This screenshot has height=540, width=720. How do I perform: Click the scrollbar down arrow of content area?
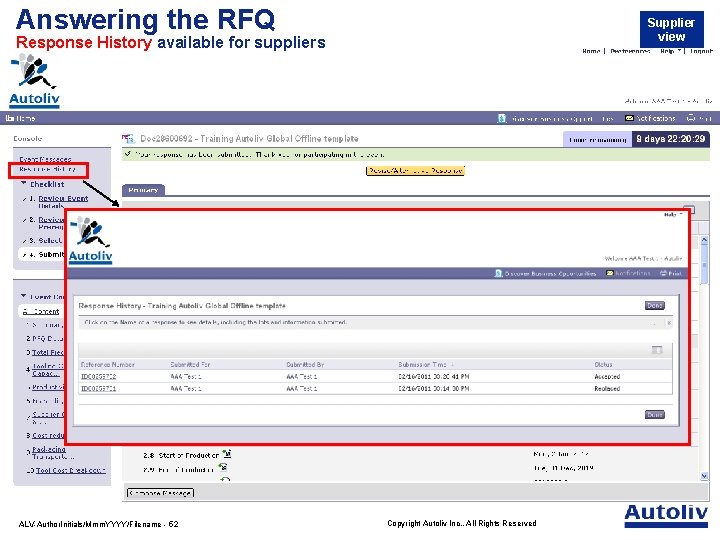[x=704, y=476]
